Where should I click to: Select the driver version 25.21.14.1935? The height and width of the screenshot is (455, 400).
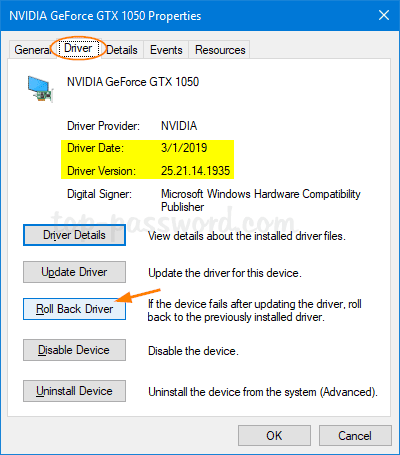[x=195, y=171]
